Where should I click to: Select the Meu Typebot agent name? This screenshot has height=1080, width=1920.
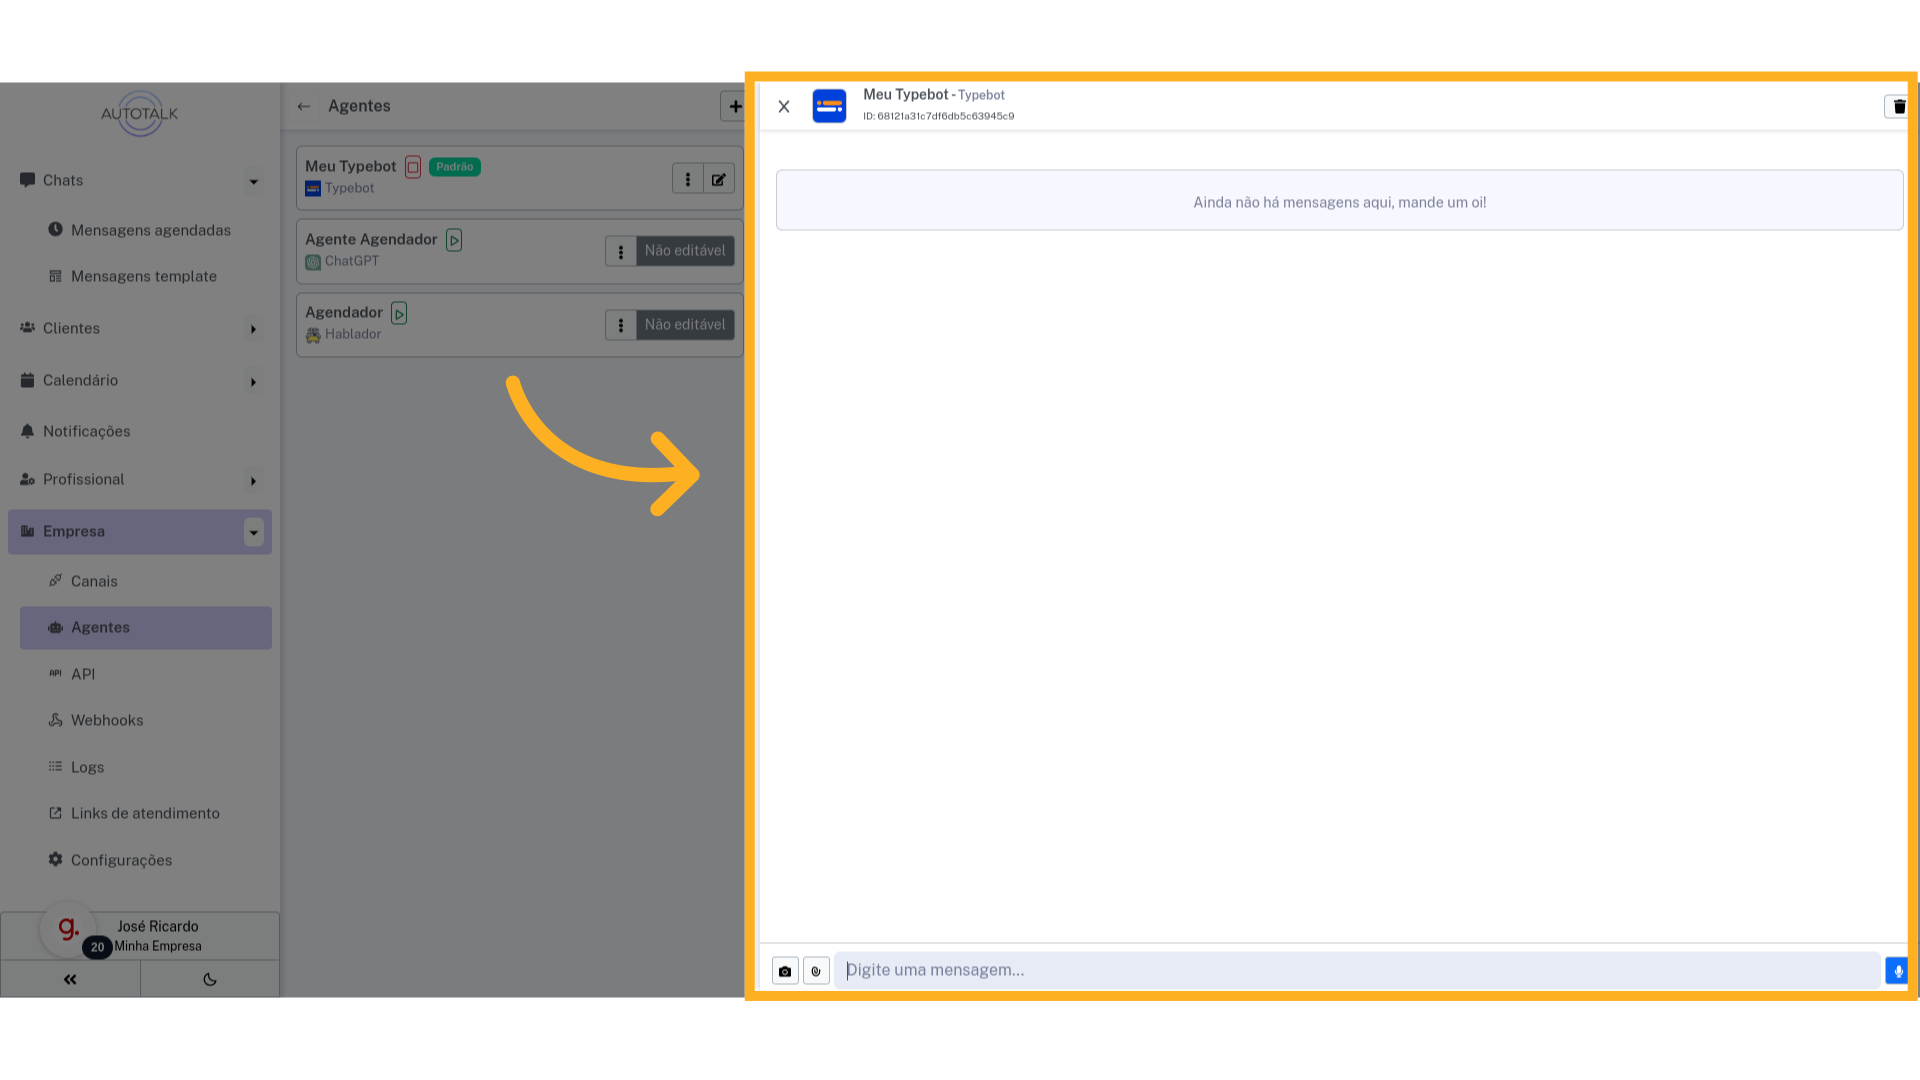click(x=350, y=167)
